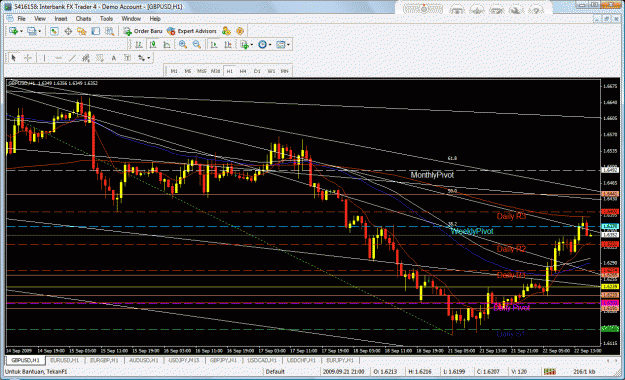Toggle the Expert Advisors button

tap(192, 31)
